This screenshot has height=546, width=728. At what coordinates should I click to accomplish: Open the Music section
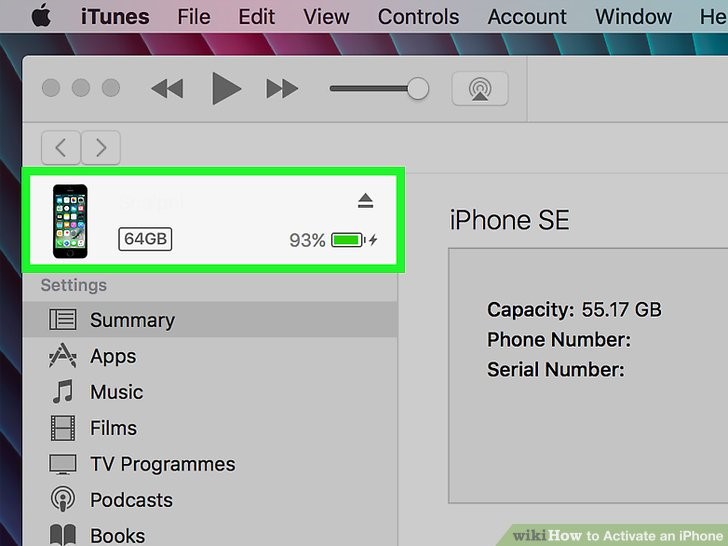210,392
